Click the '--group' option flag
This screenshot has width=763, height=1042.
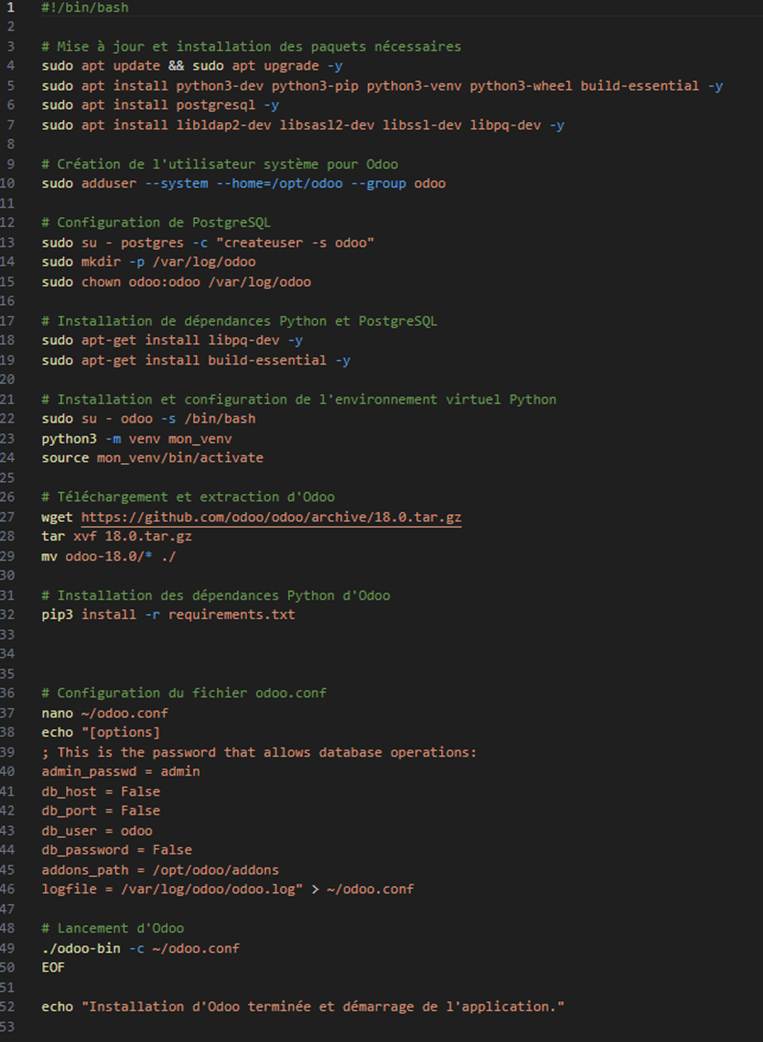point(378,183)
